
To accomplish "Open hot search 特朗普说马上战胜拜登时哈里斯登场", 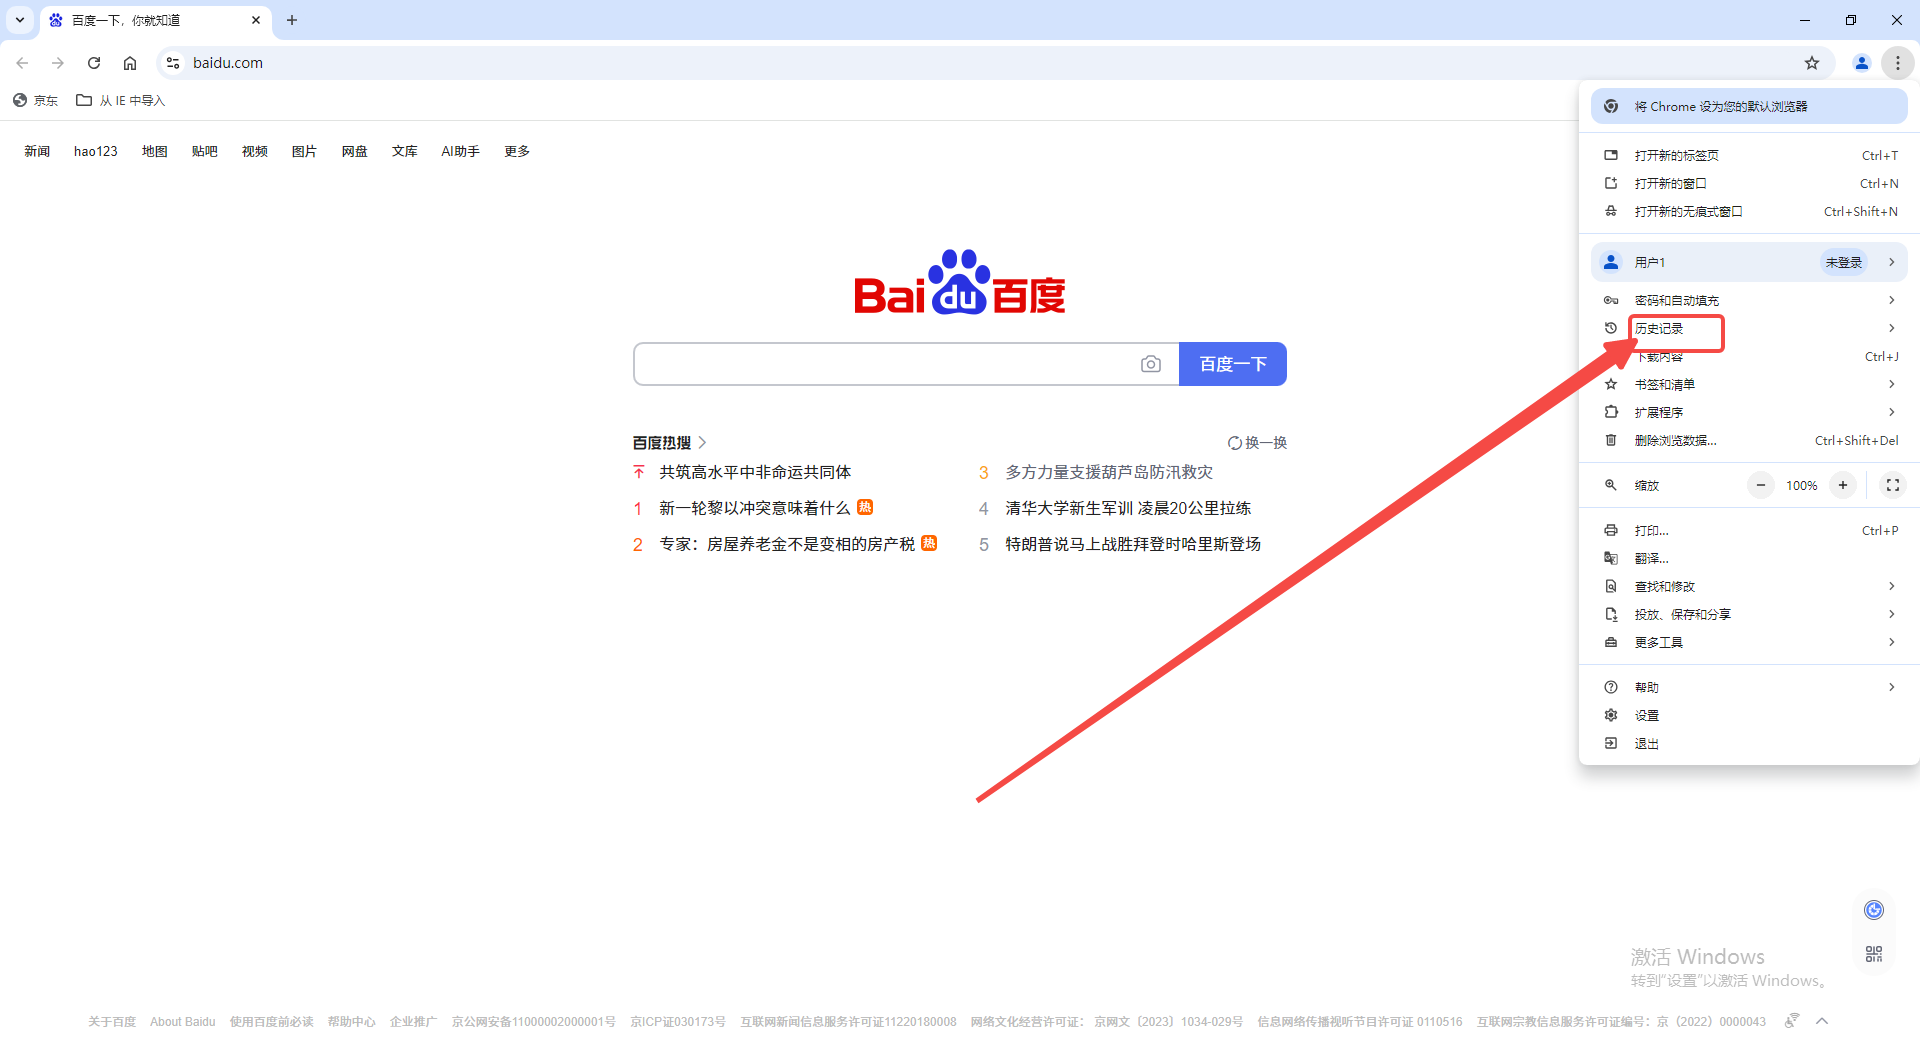I will tap(1133, 544).
